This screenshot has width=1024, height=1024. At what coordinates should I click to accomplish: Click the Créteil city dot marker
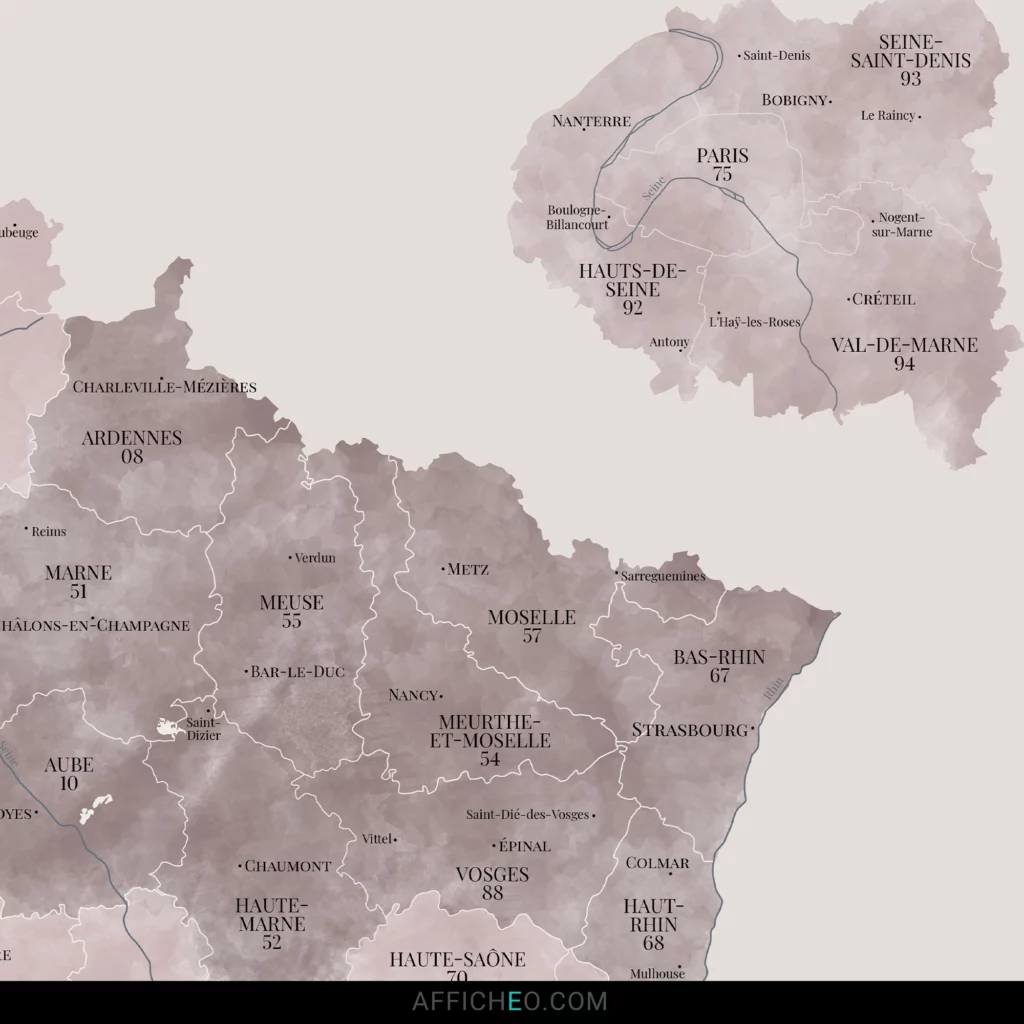tap(848, 298)
